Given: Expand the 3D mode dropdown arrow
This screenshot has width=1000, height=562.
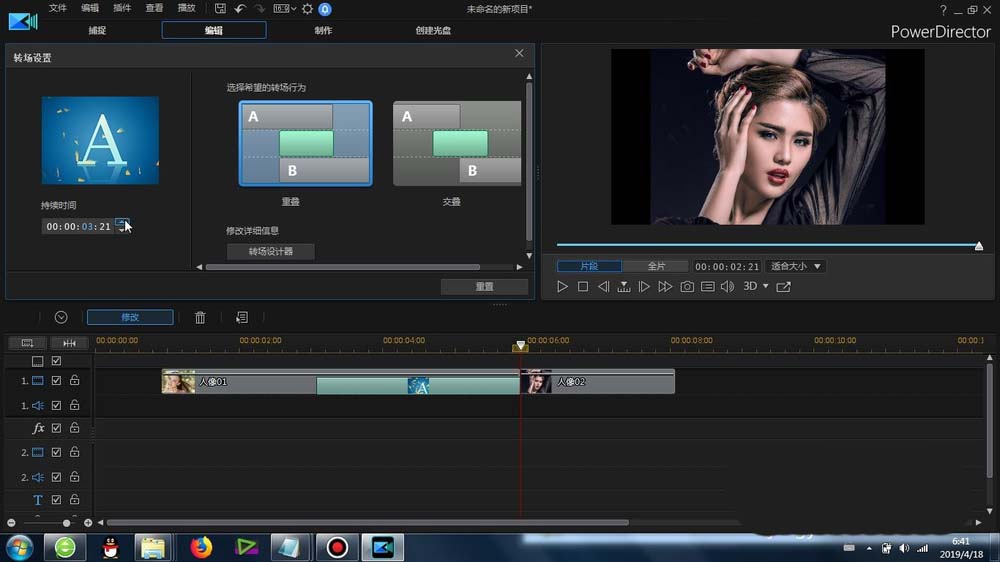Looking at the screenshot, I should [766, 286].
